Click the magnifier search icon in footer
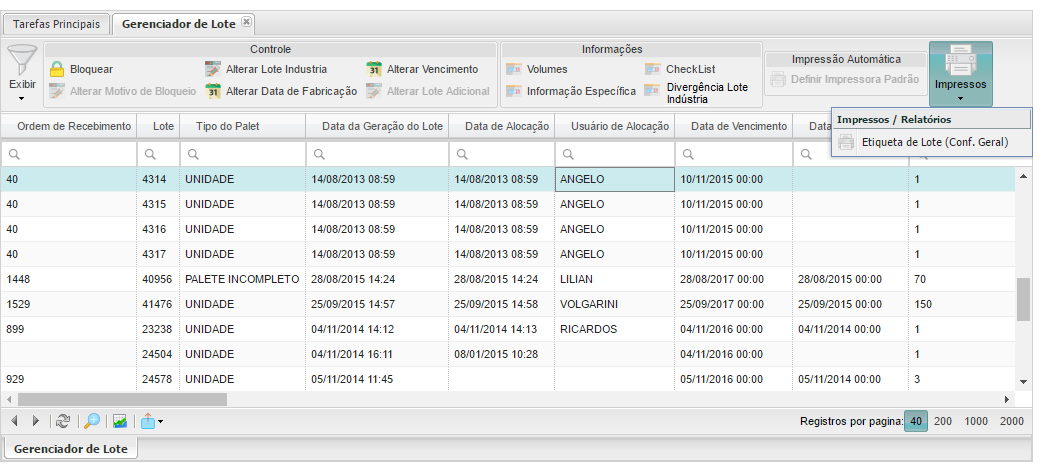Viewport: 1043px width, 472px height. 92,421
